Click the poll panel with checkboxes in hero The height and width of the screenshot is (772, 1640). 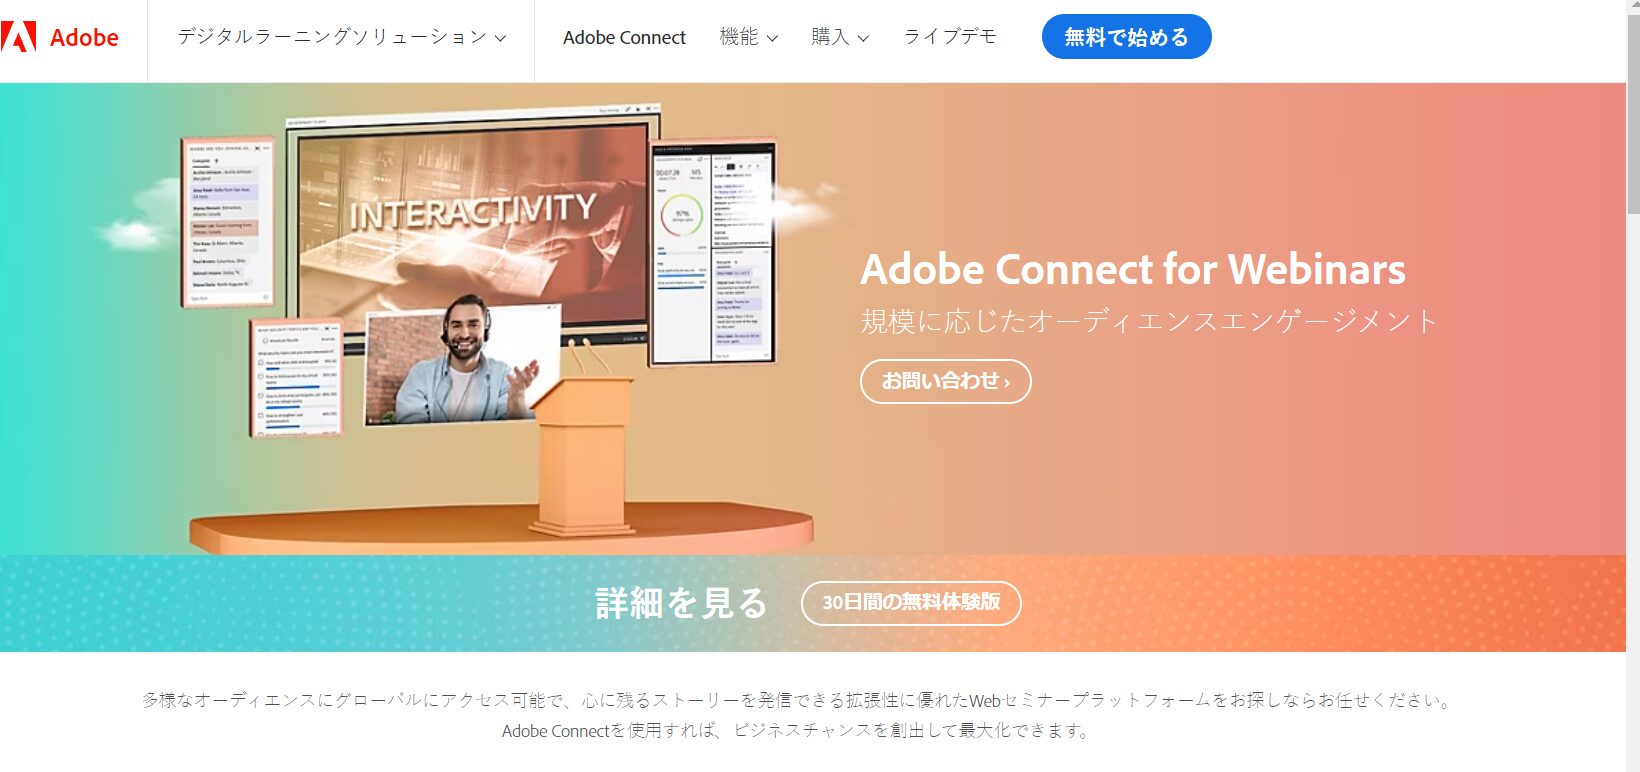[296, 378]
